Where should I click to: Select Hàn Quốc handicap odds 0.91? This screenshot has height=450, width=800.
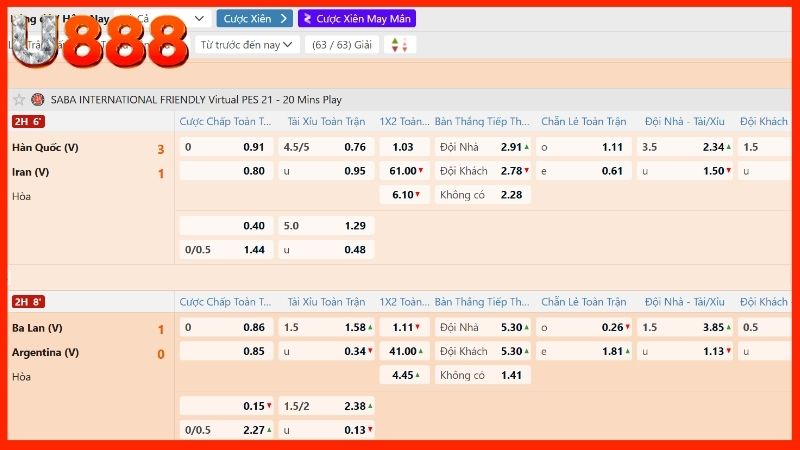(227, 147)
